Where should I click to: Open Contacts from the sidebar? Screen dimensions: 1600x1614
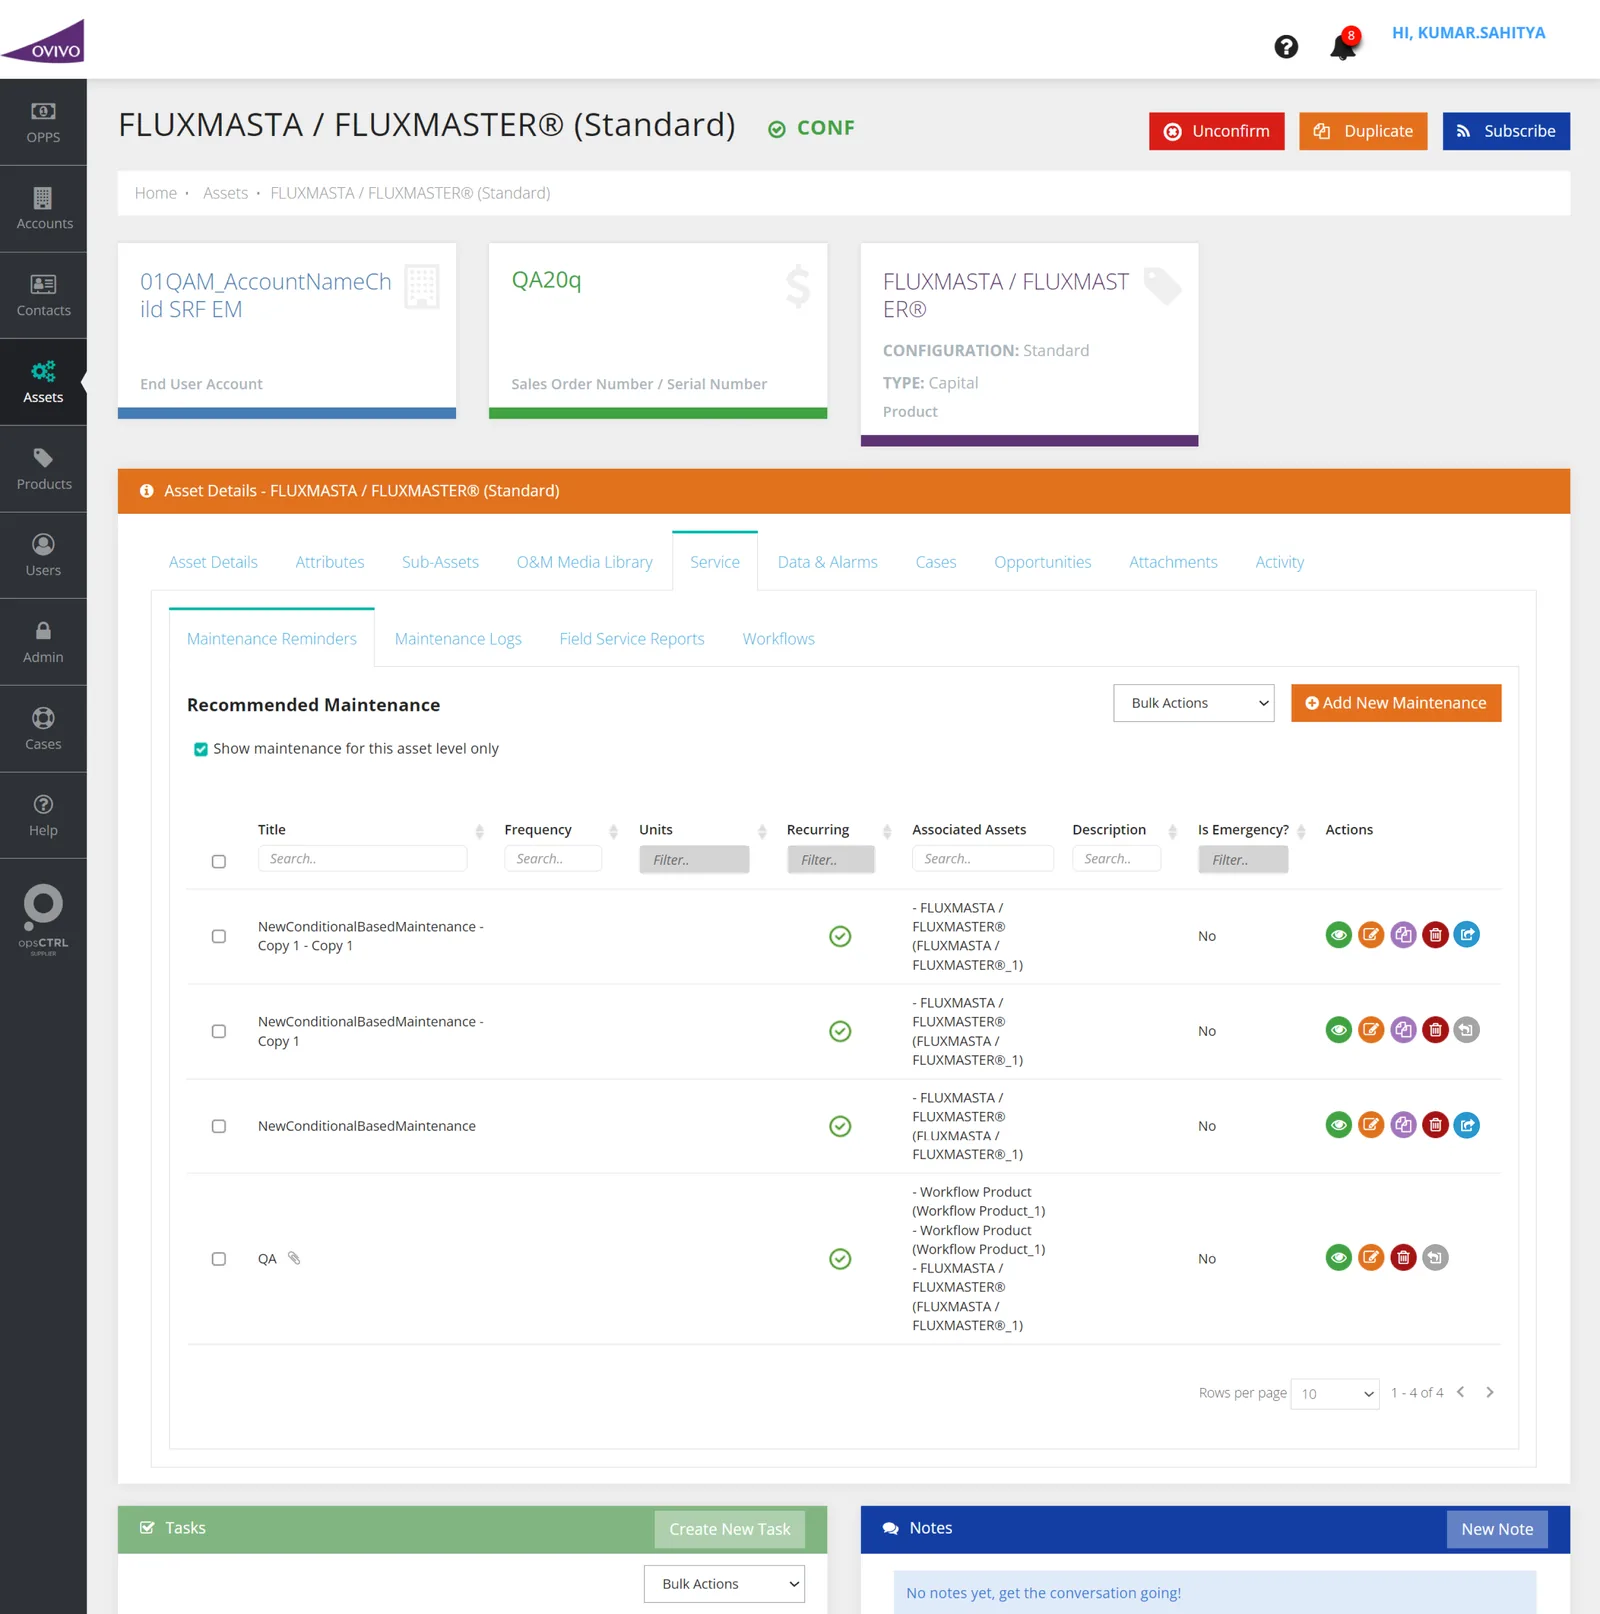click(x=43, y=296)
